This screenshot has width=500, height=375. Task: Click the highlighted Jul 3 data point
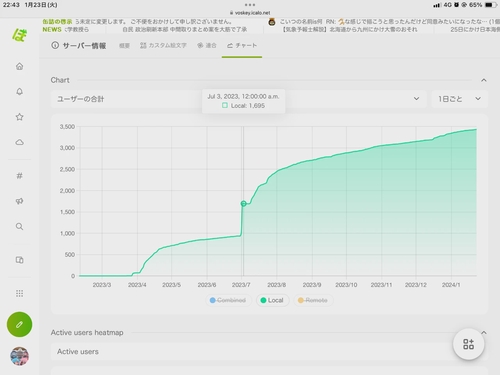pyautogui.click(x=243, y=203)
